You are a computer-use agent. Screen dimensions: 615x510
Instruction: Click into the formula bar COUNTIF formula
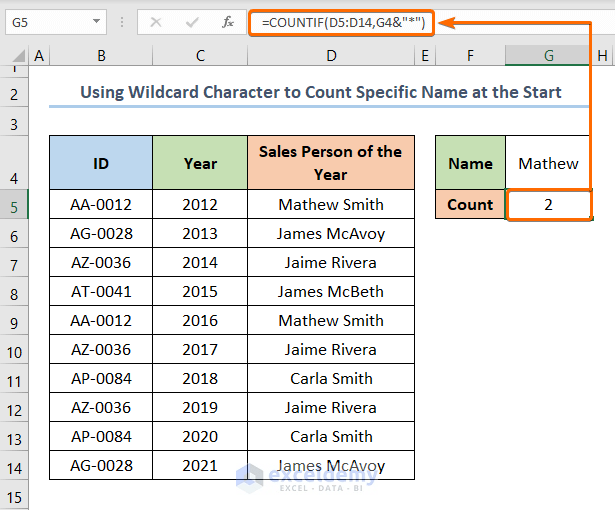(342, 23)
